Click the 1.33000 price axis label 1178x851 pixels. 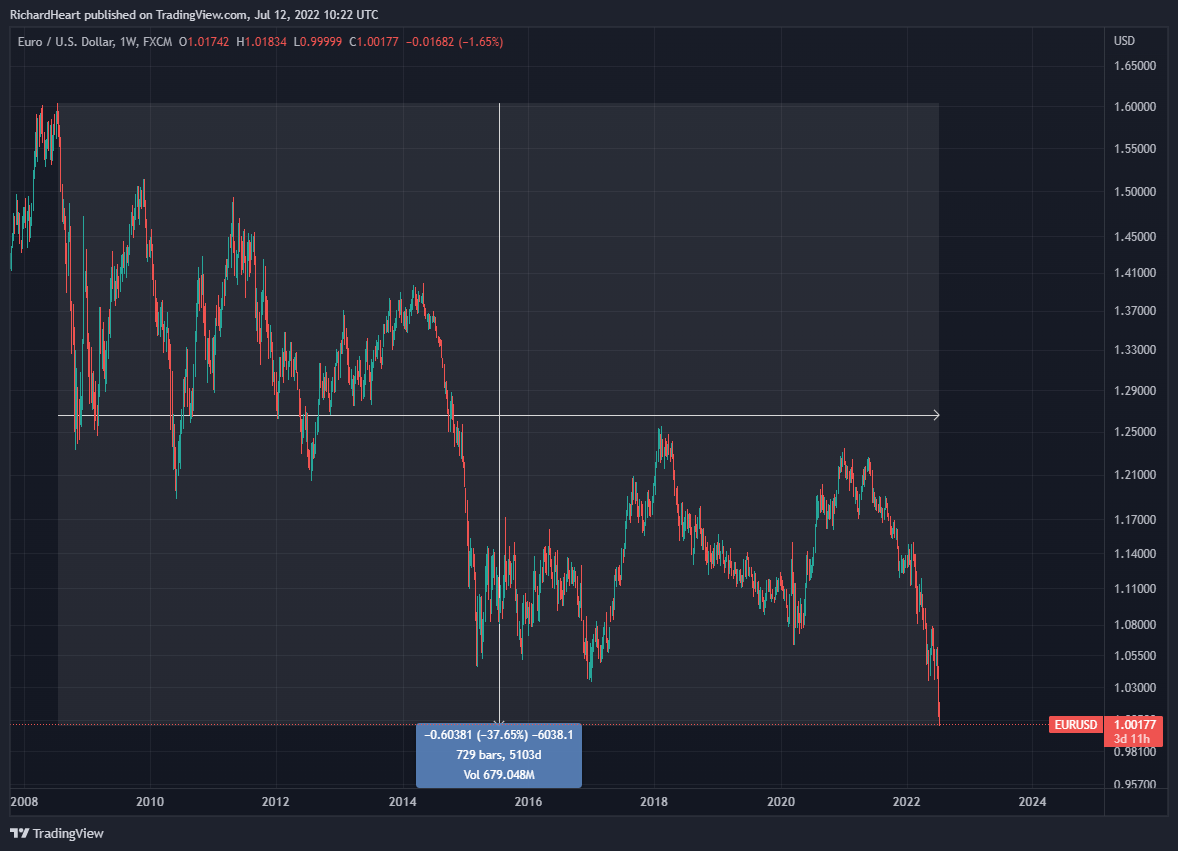coord(1134,350)
